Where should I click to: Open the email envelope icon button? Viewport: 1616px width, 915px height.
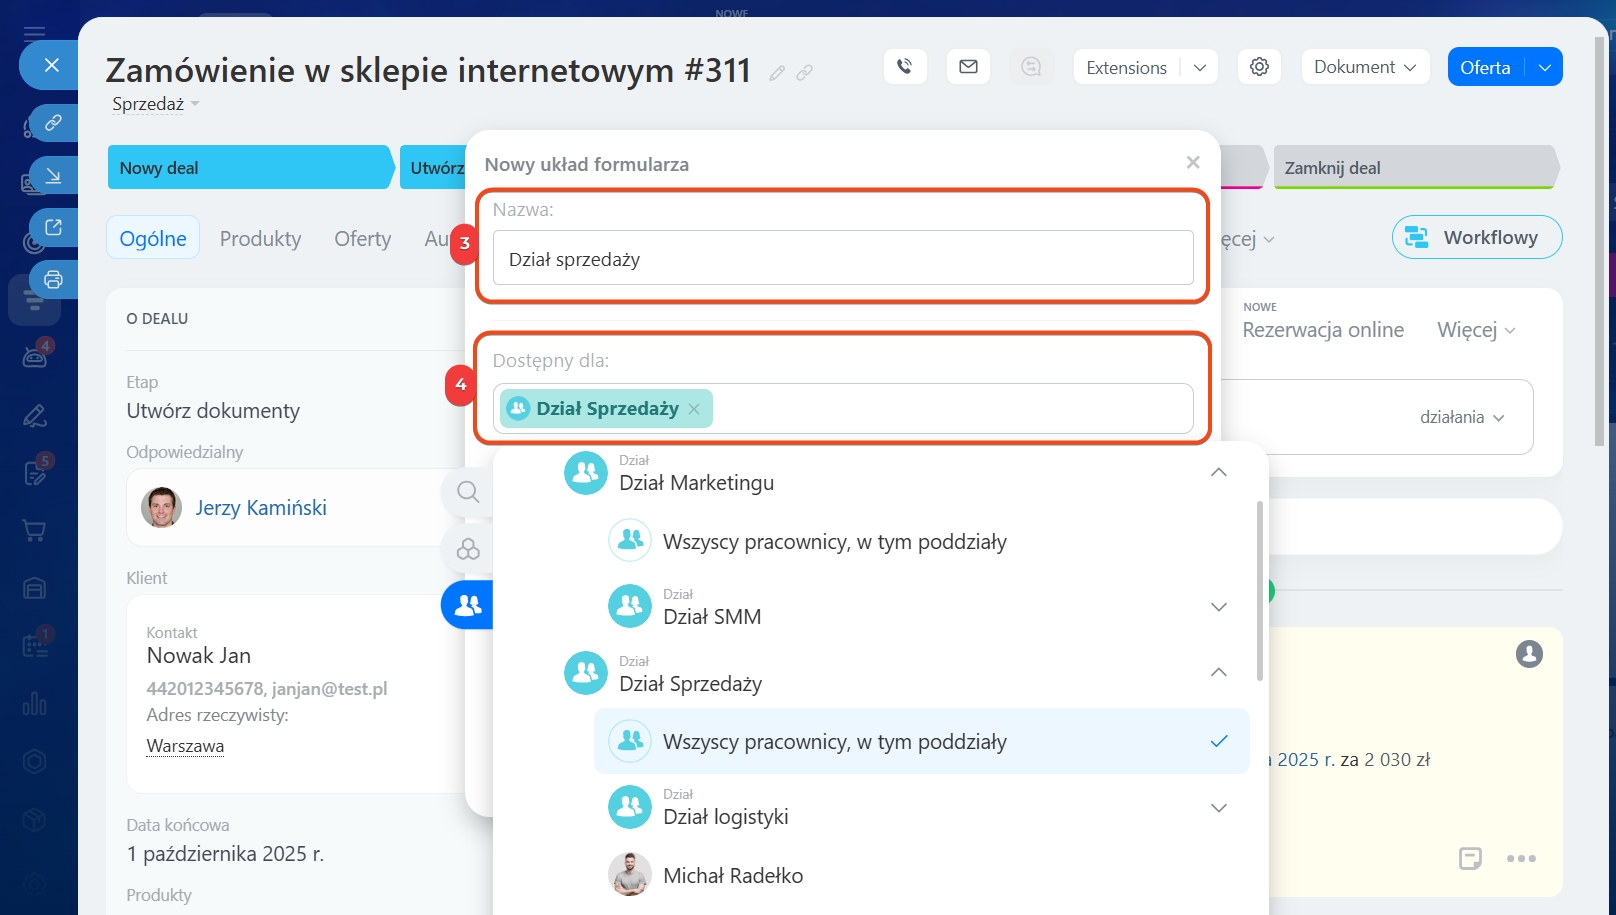point(968,67)
